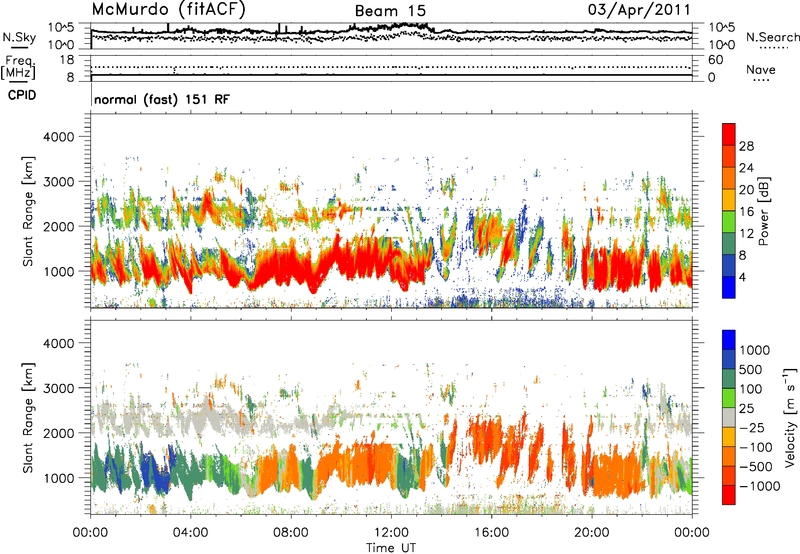Click the "4" label on the Power colorbar
The width and height of the screenshot is (800, 554).
coord(742,278)
